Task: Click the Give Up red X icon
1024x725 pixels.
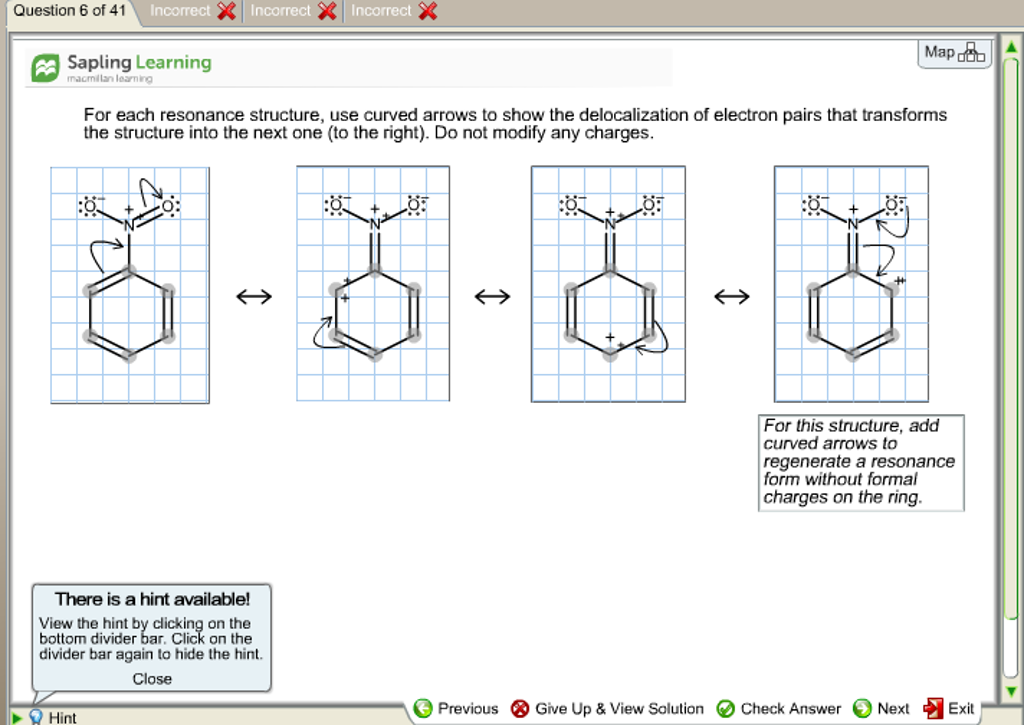Action: click(x=520, y=708)
